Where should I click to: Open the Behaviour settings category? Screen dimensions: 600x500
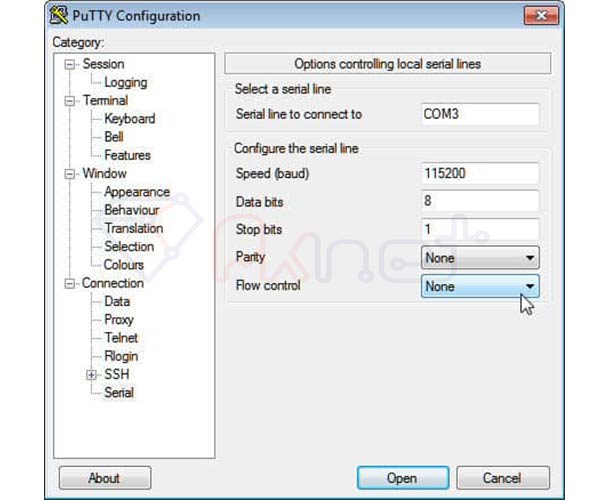click(132, 210)
